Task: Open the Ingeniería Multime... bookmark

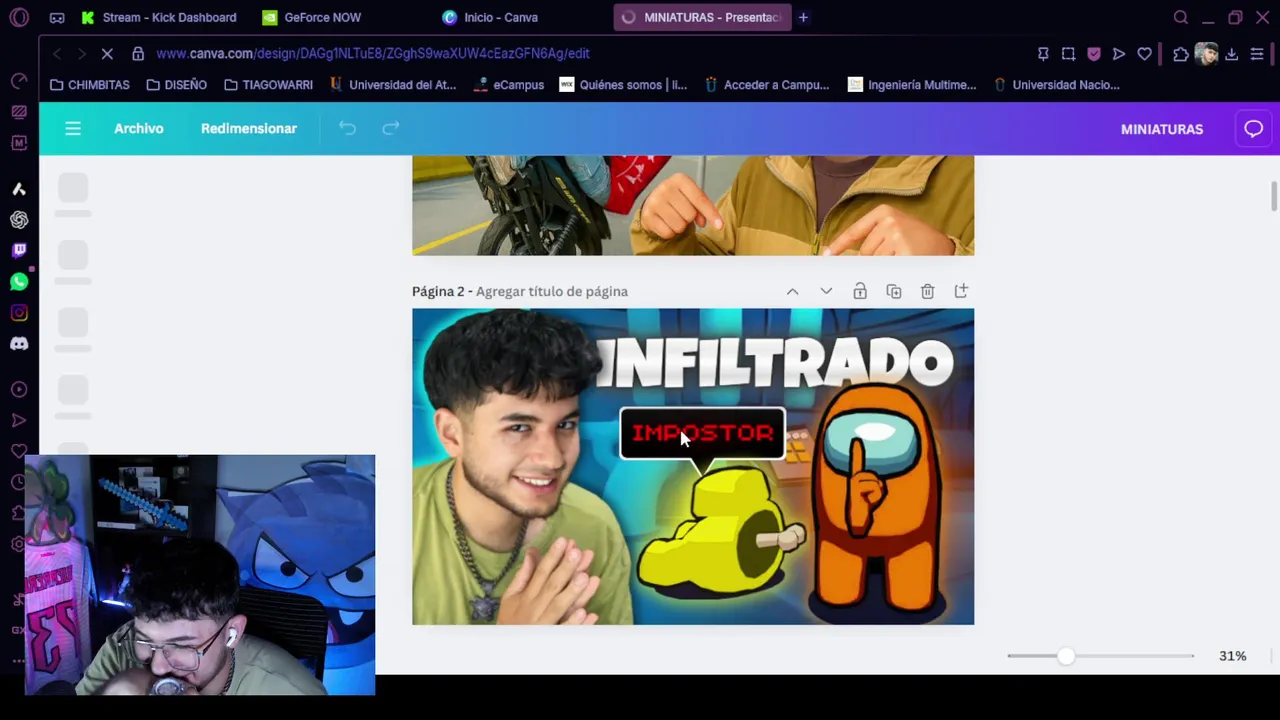Action: 912,85
